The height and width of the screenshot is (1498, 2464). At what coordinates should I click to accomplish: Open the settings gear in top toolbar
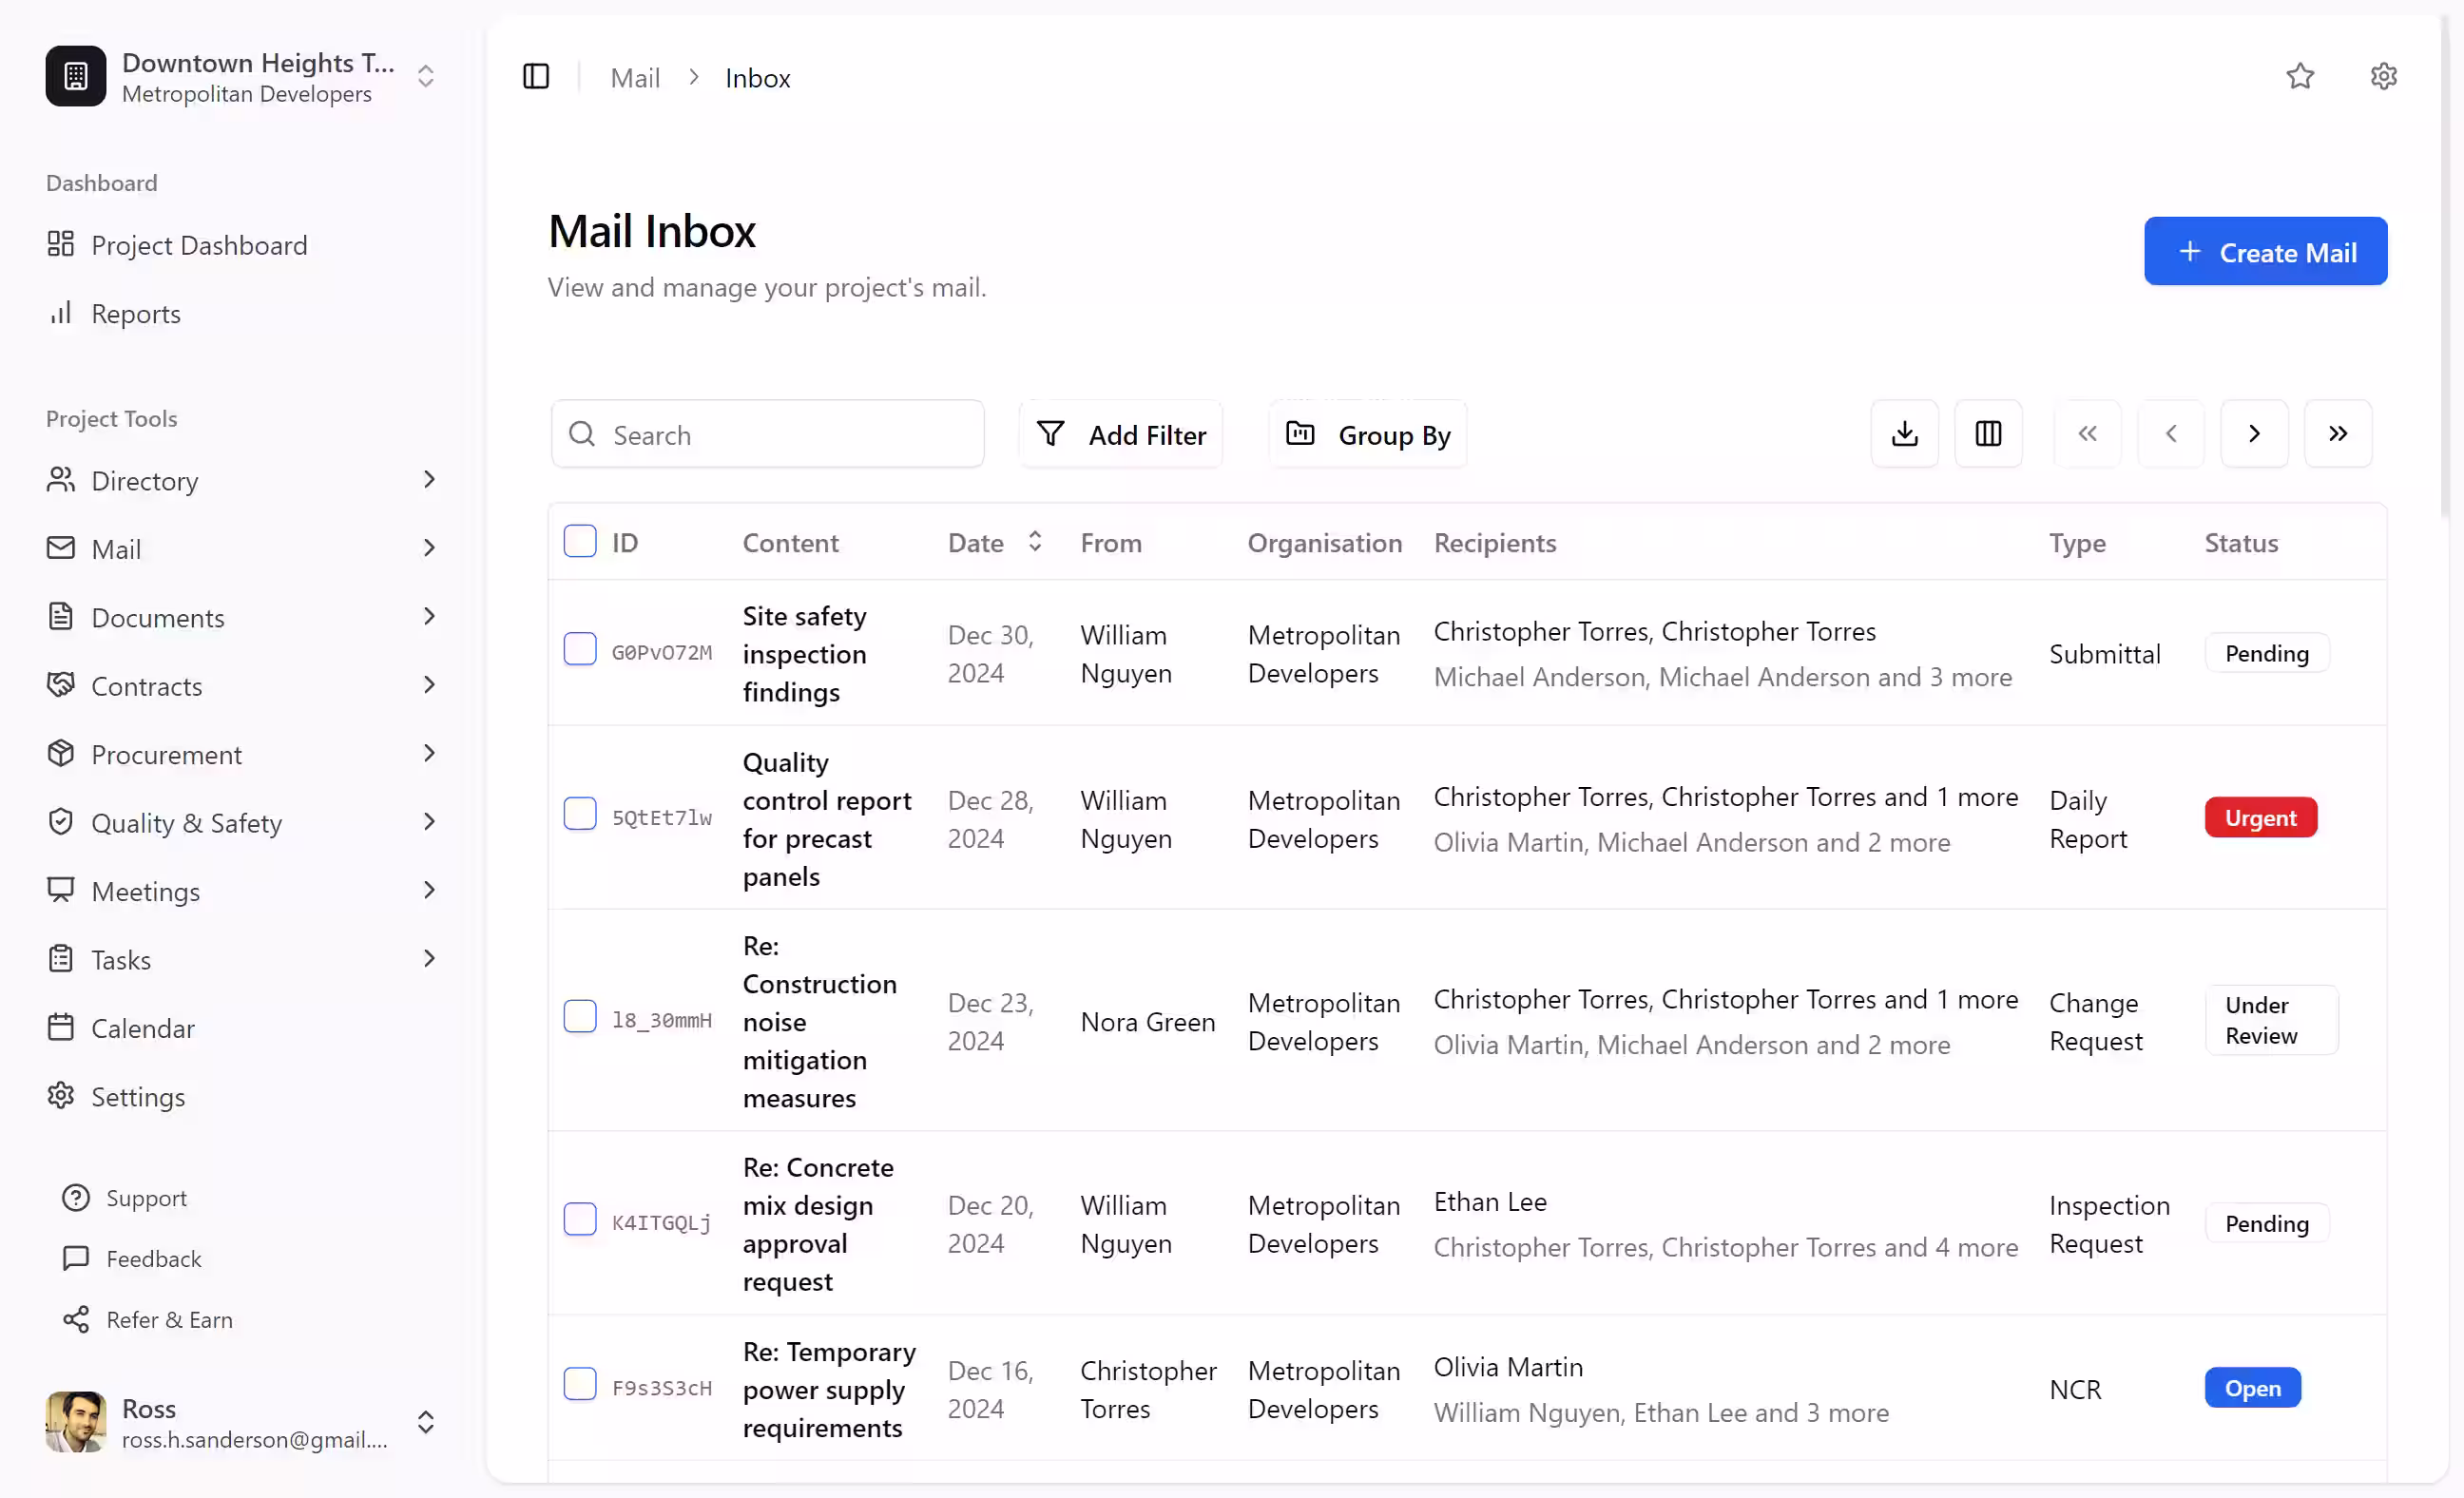2384,76
